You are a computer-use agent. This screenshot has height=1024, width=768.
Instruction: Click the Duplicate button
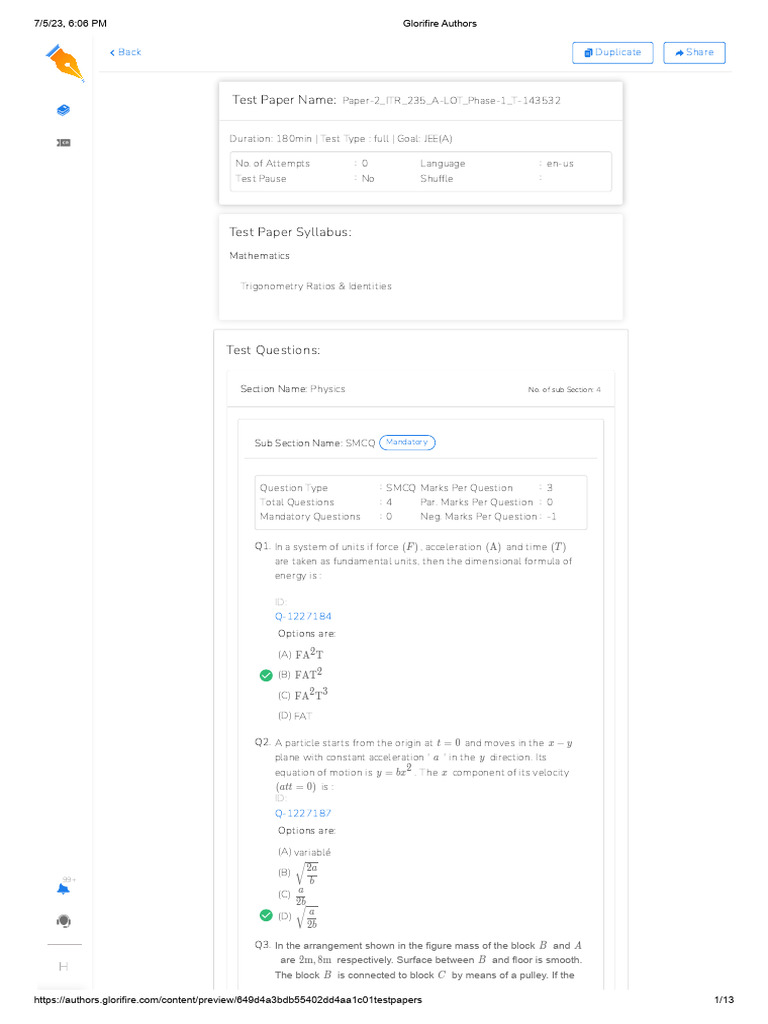[x=612, y=53]
